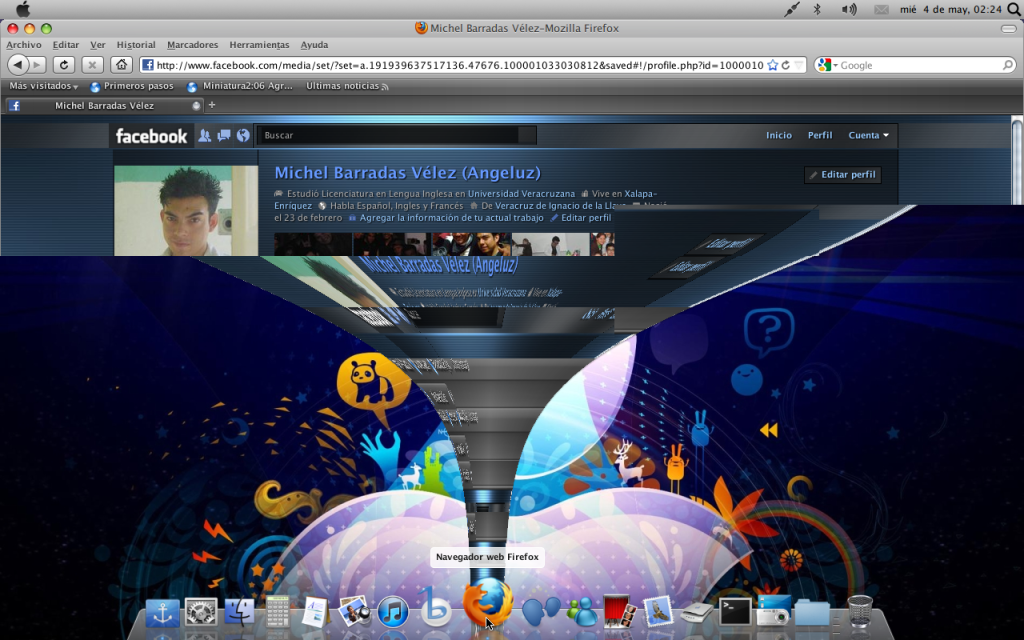
Task: Toggle the toolbar pill button in the title bar
Action: (1008, 29)
